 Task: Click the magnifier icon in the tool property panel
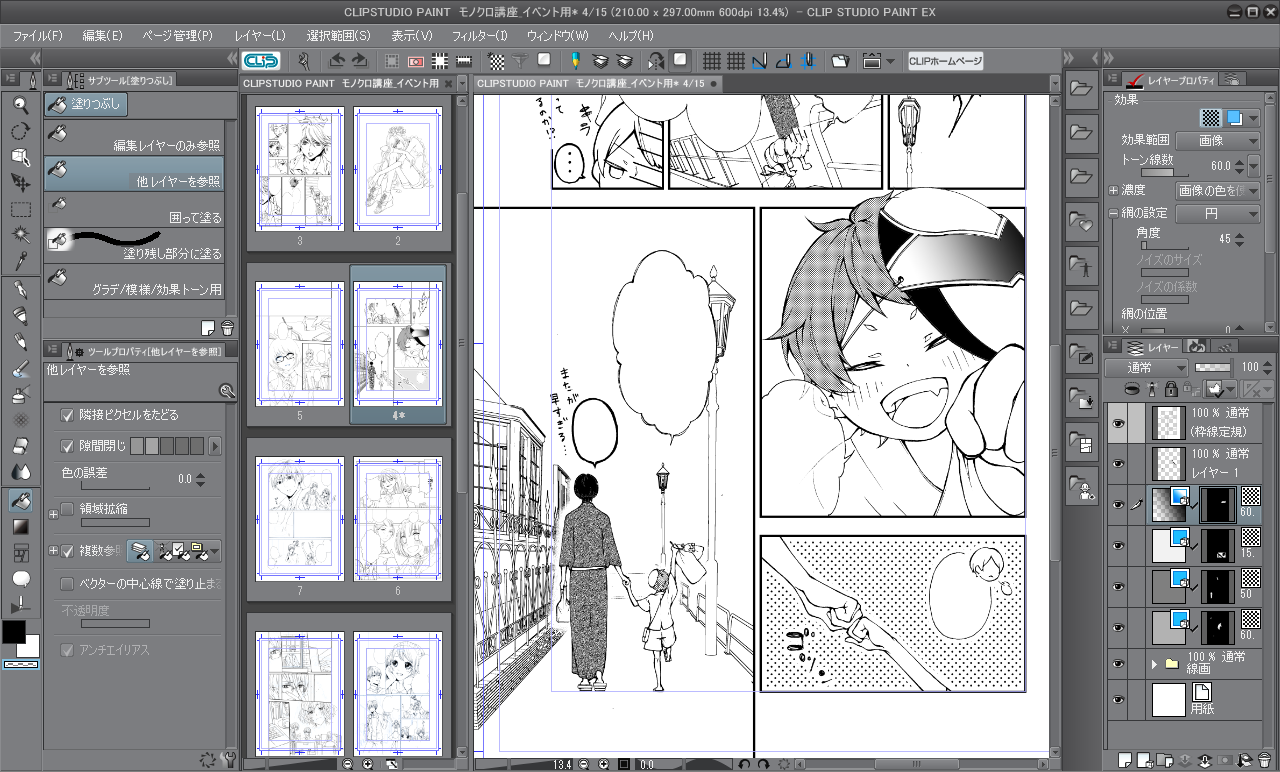click(228, 391)
